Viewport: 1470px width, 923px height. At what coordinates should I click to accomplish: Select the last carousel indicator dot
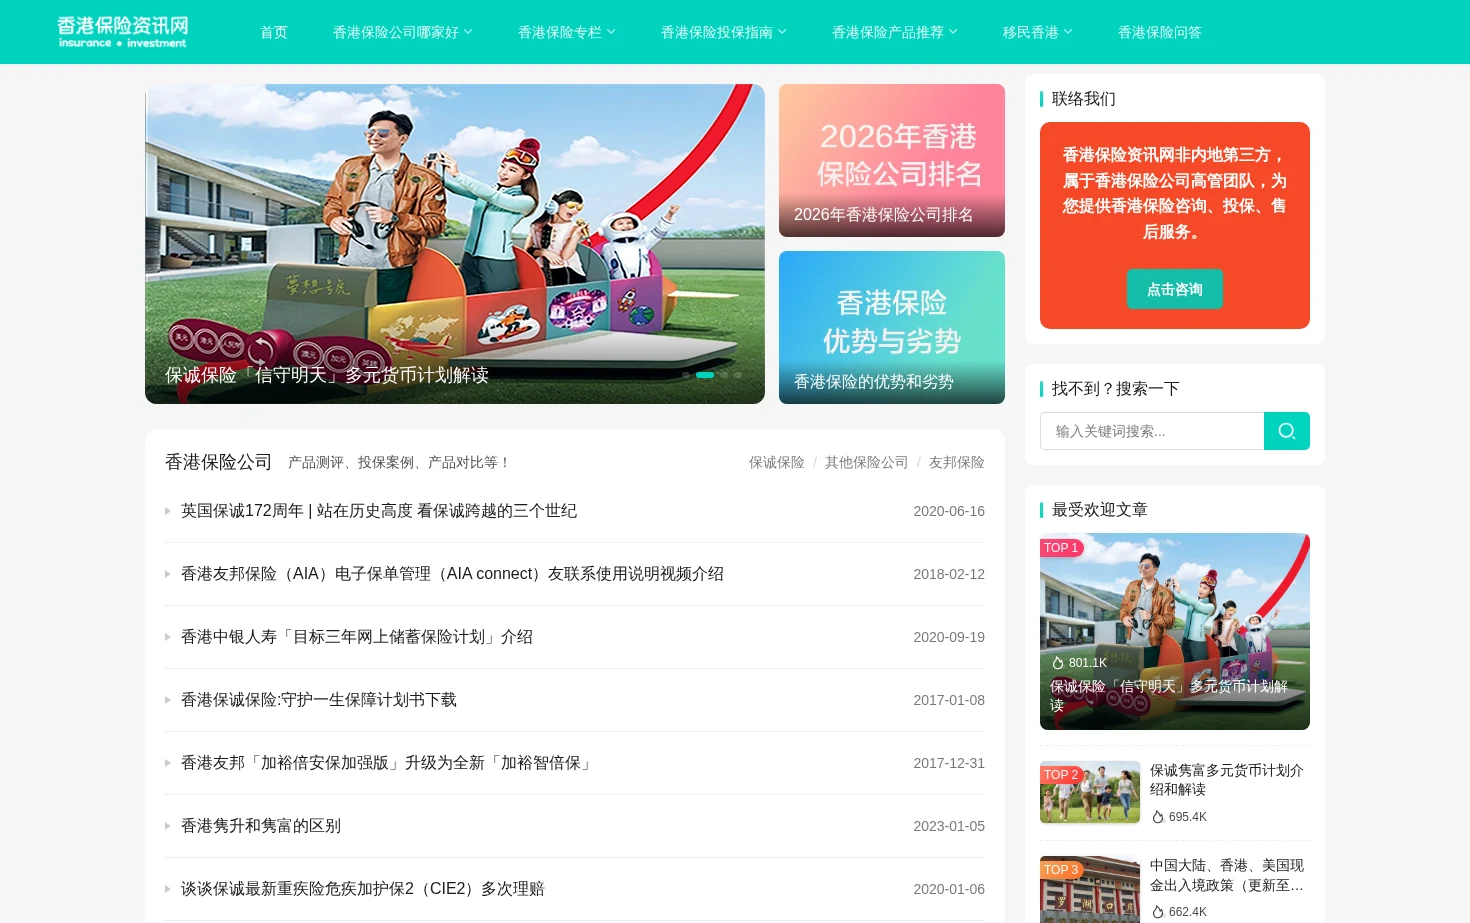[x=738, y=375]
